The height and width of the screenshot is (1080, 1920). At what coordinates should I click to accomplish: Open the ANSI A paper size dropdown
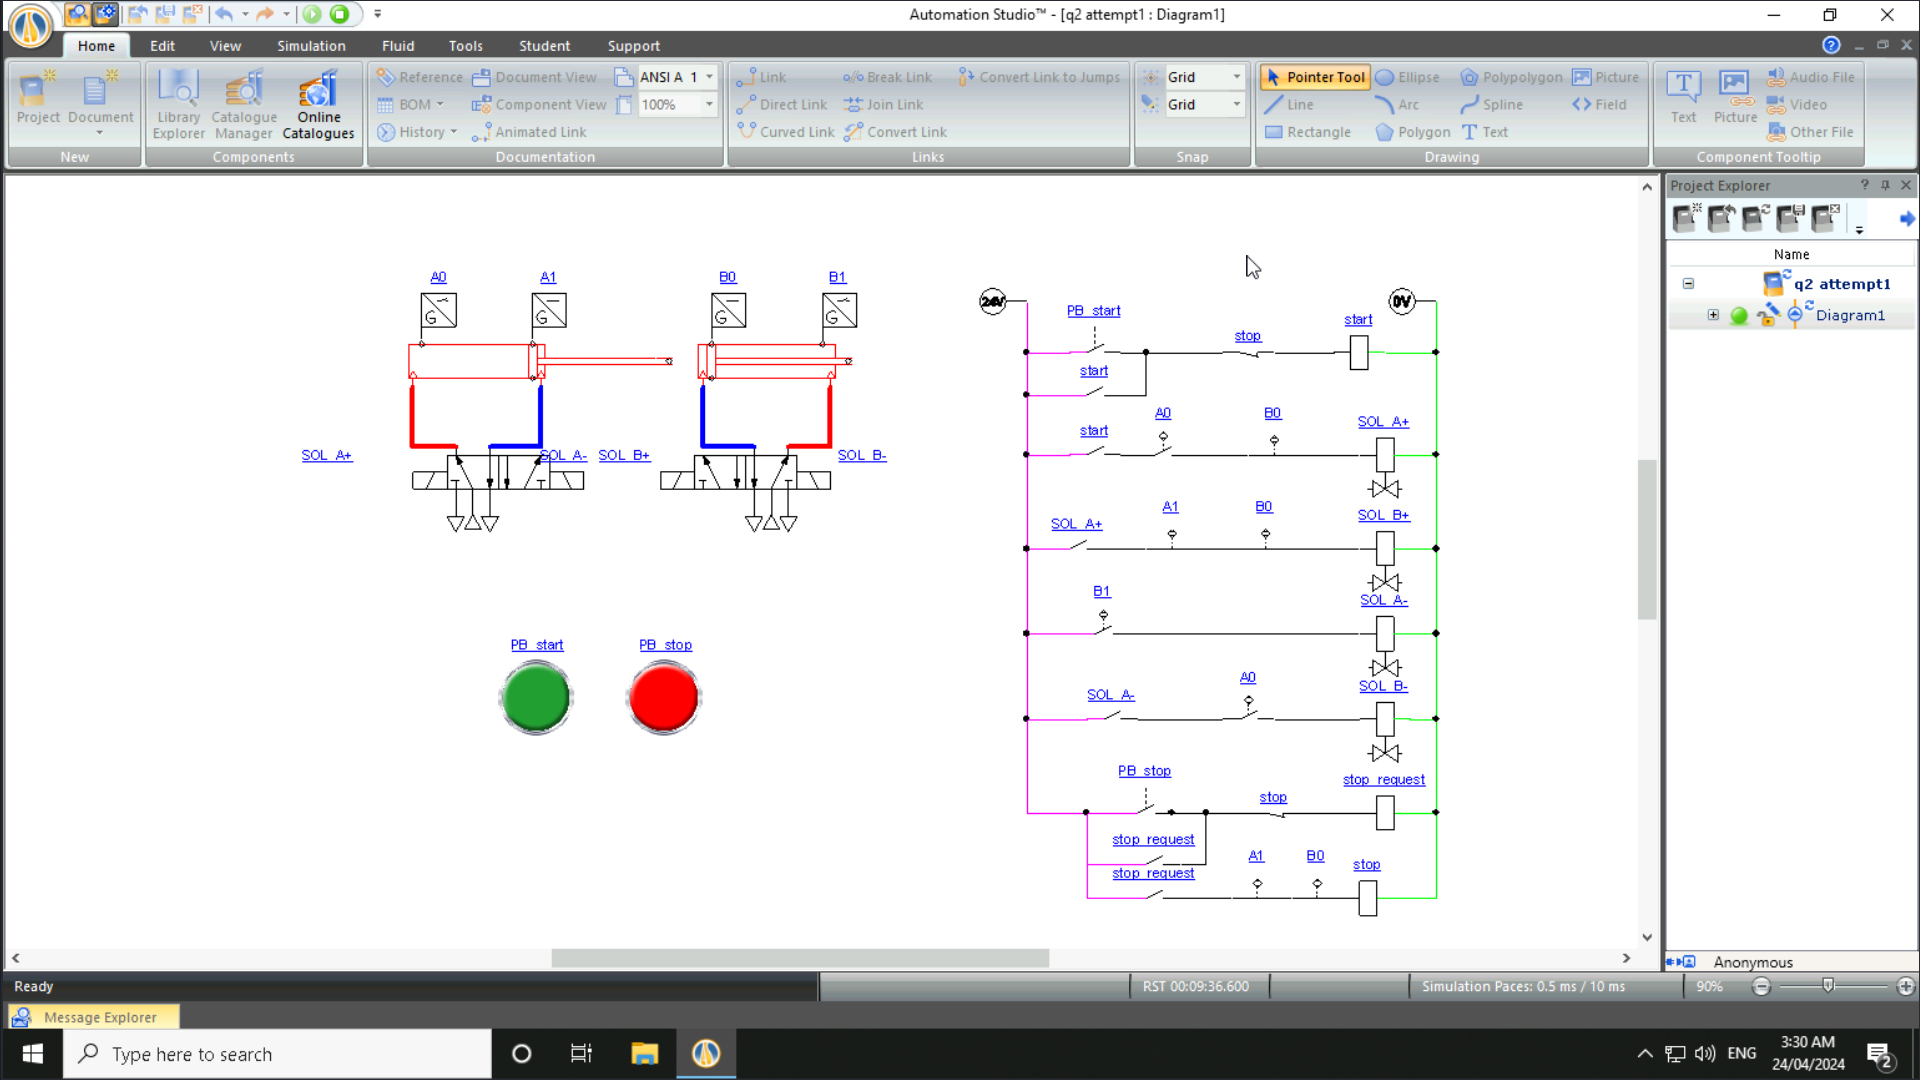coord(709,76)
